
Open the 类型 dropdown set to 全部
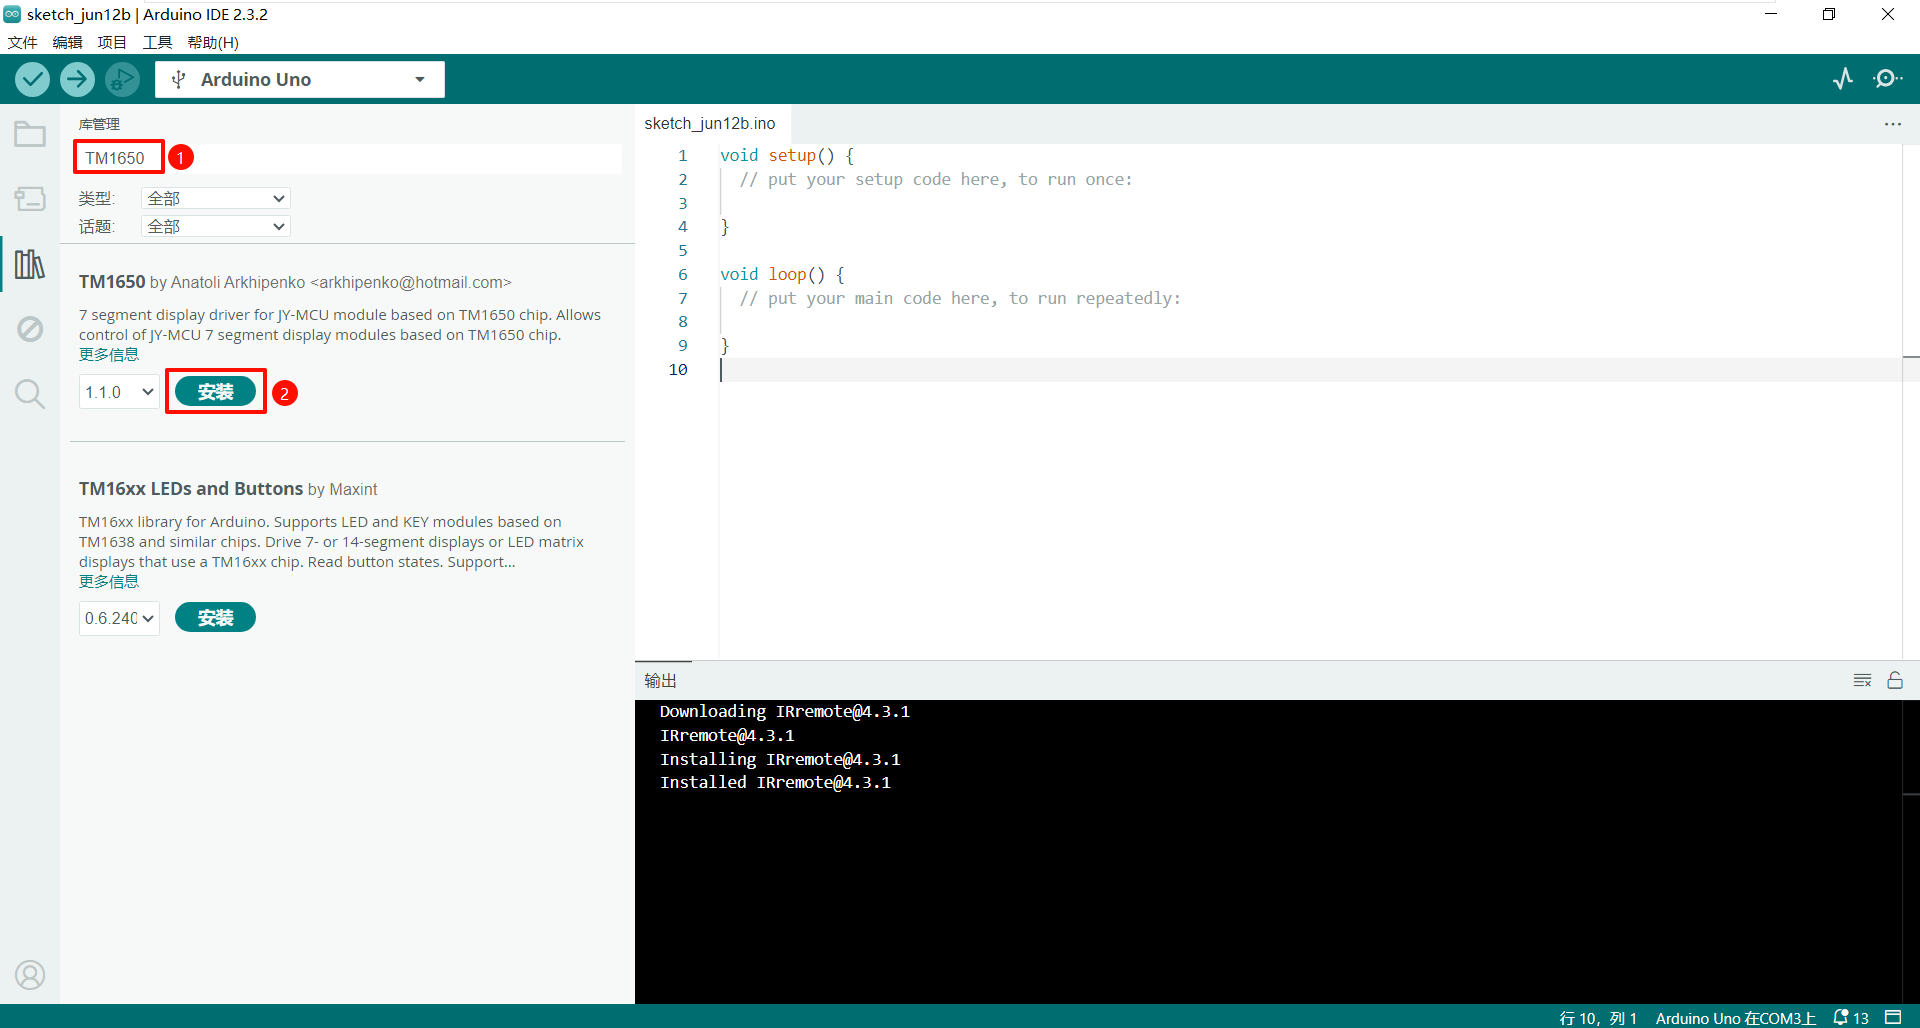point(216,198)
